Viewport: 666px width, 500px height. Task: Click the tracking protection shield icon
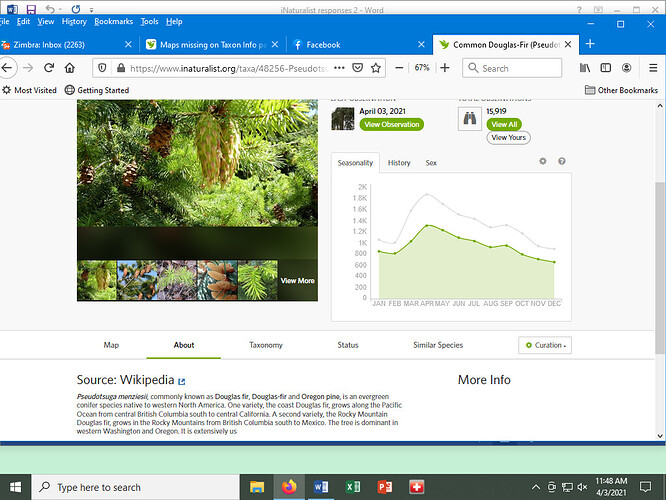[x=102, y=68]
